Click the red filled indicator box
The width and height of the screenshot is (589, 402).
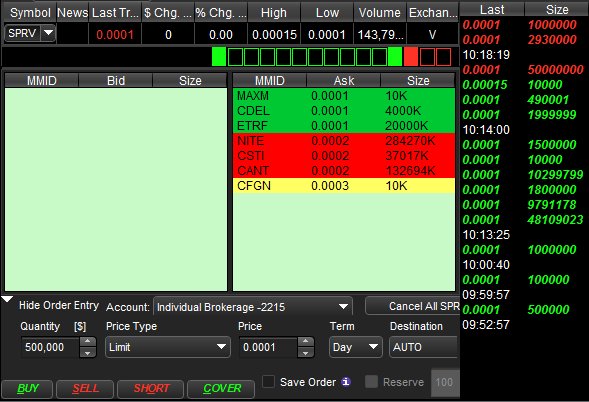[411, 57]
